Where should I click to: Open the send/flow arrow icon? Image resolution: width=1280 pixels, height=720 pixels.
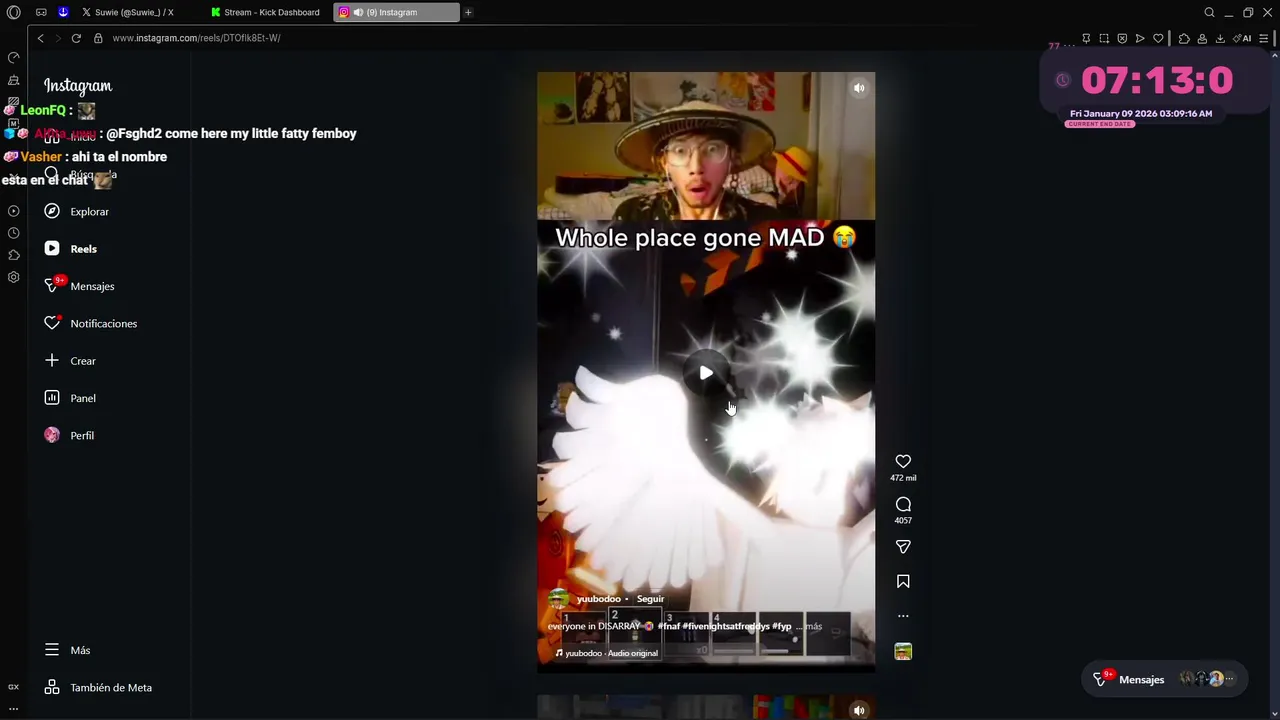click(x=1140, y=38)
